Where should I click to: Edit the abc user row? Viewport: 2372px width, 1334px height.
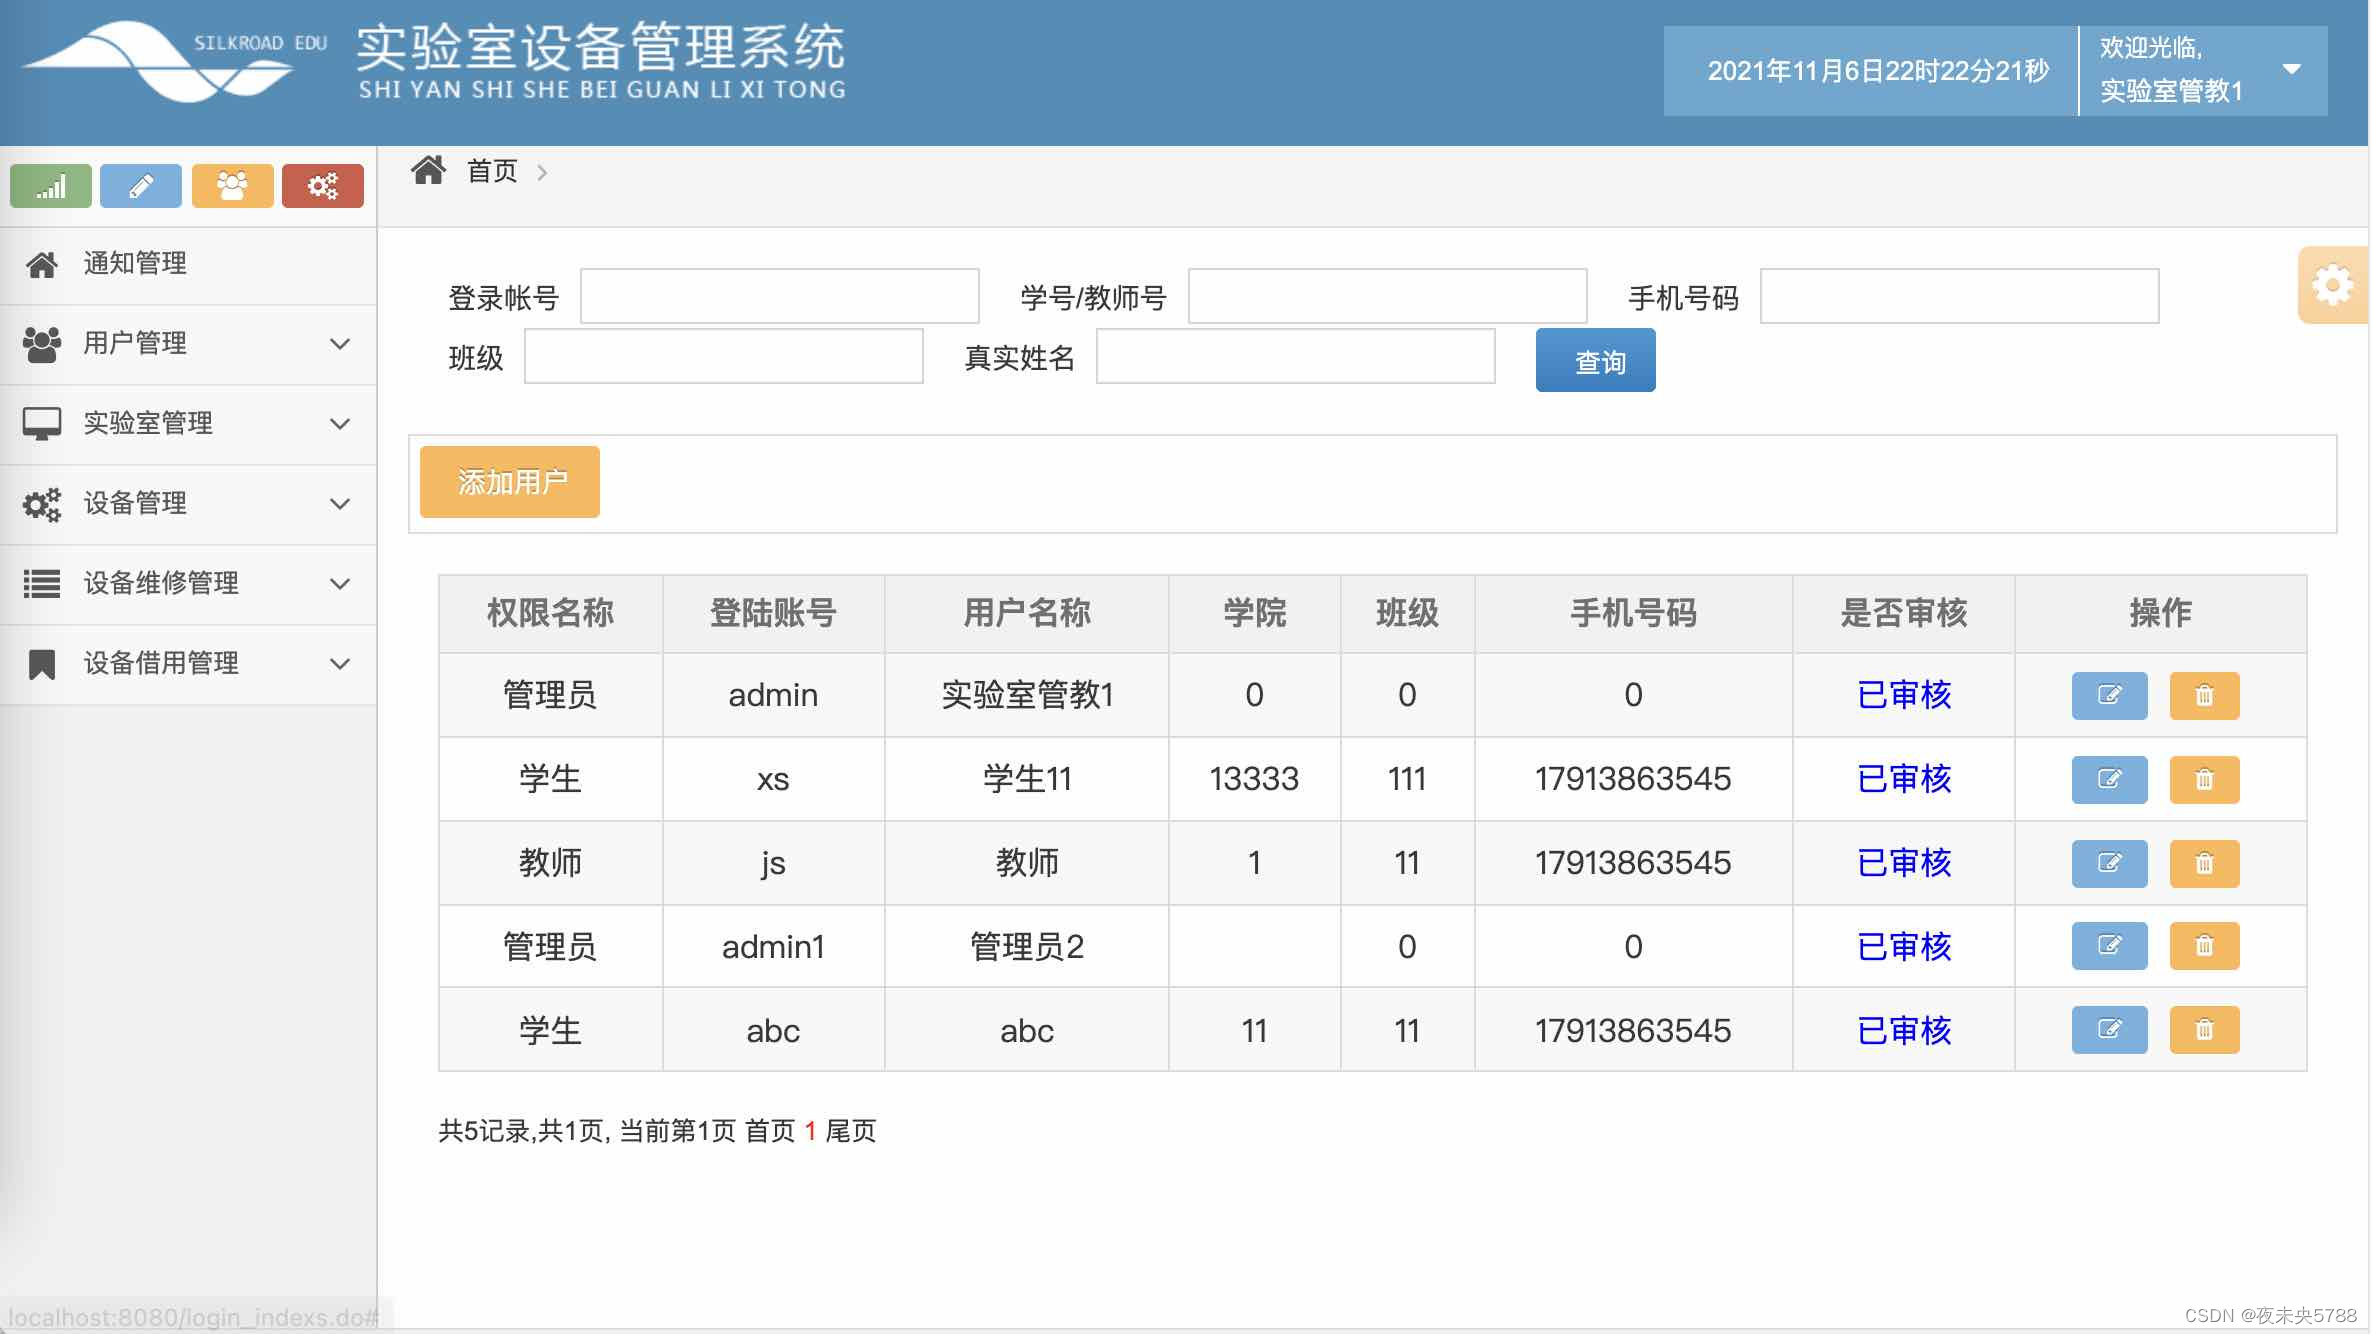tap(2108, 1029)
